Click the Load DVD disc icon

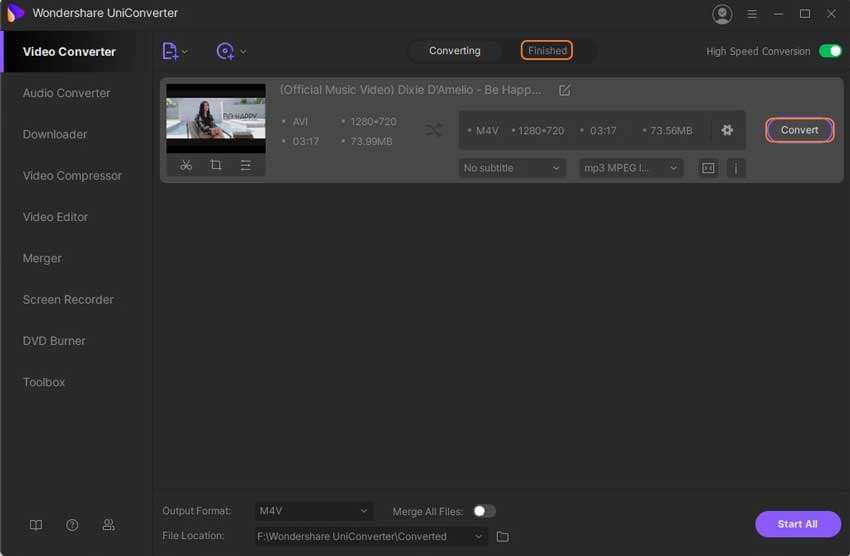click(225, 51)
